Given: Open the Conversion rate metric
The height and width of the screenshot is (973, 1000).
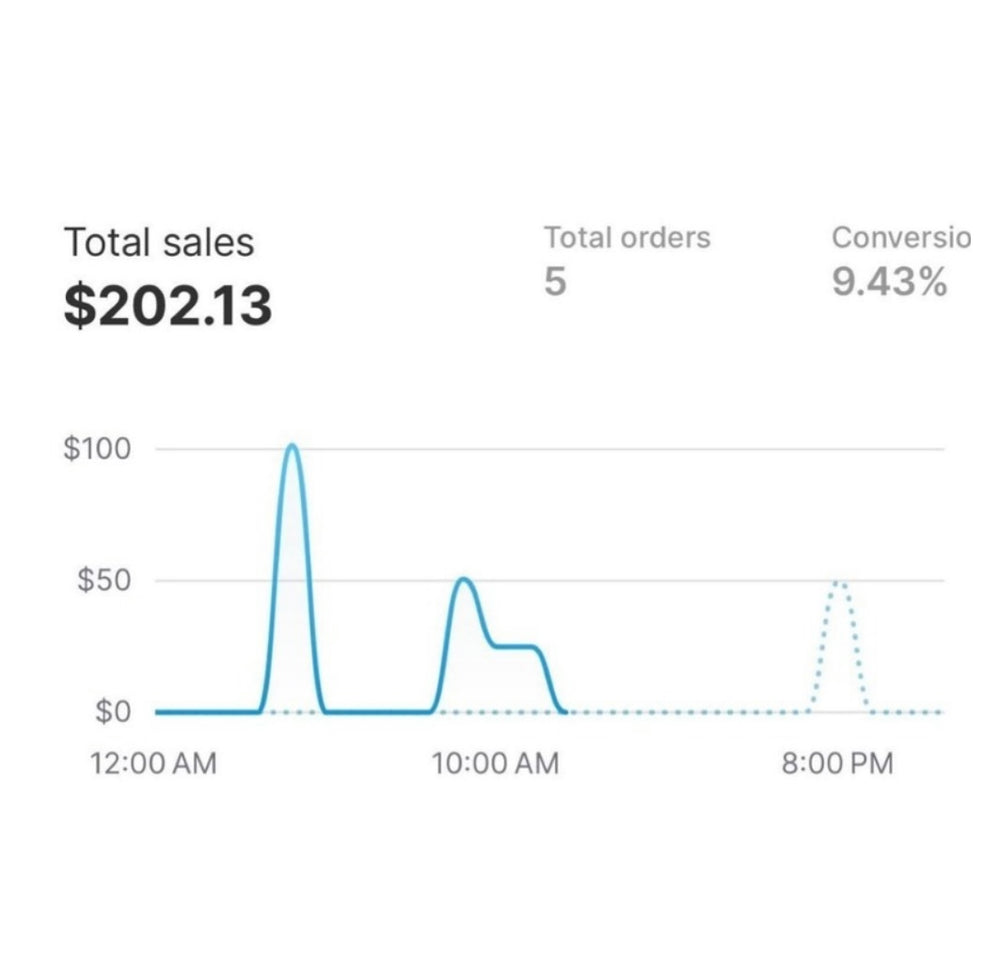Looking at the screenshot, I should (900, 238).
